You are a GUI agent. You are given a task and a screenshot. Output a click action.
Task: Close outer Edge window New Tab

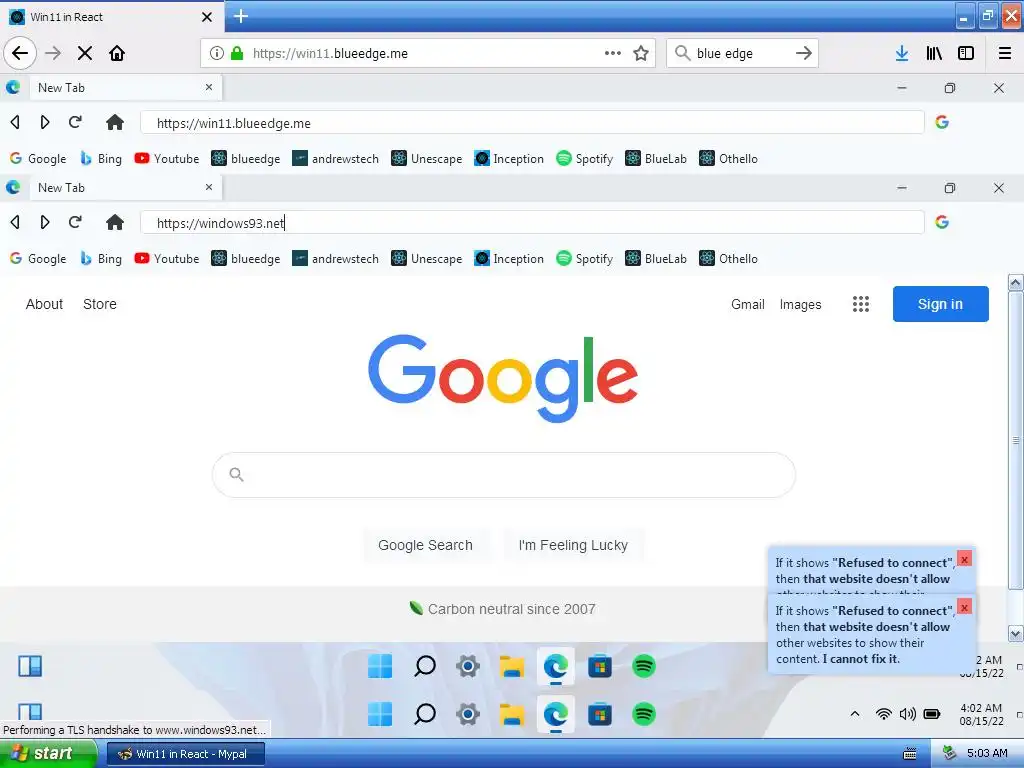coord(209,87)
